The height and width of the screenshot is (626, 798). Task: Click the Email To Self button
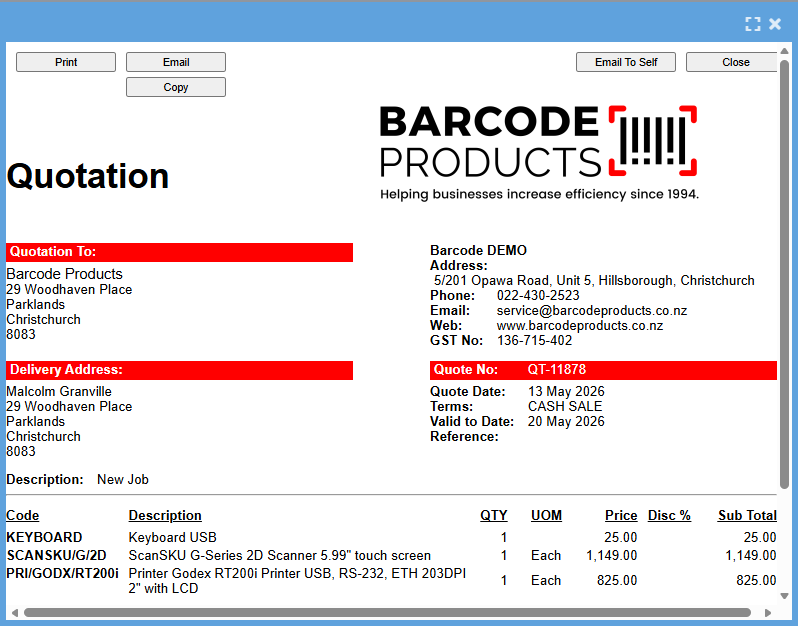pos(625,62)
